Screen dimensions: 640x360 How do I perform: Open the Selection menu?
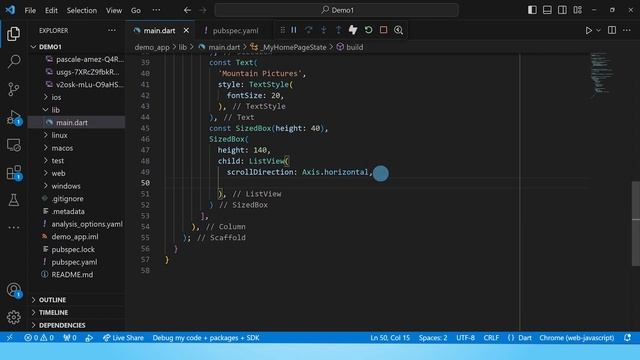[x=82, y=10]
